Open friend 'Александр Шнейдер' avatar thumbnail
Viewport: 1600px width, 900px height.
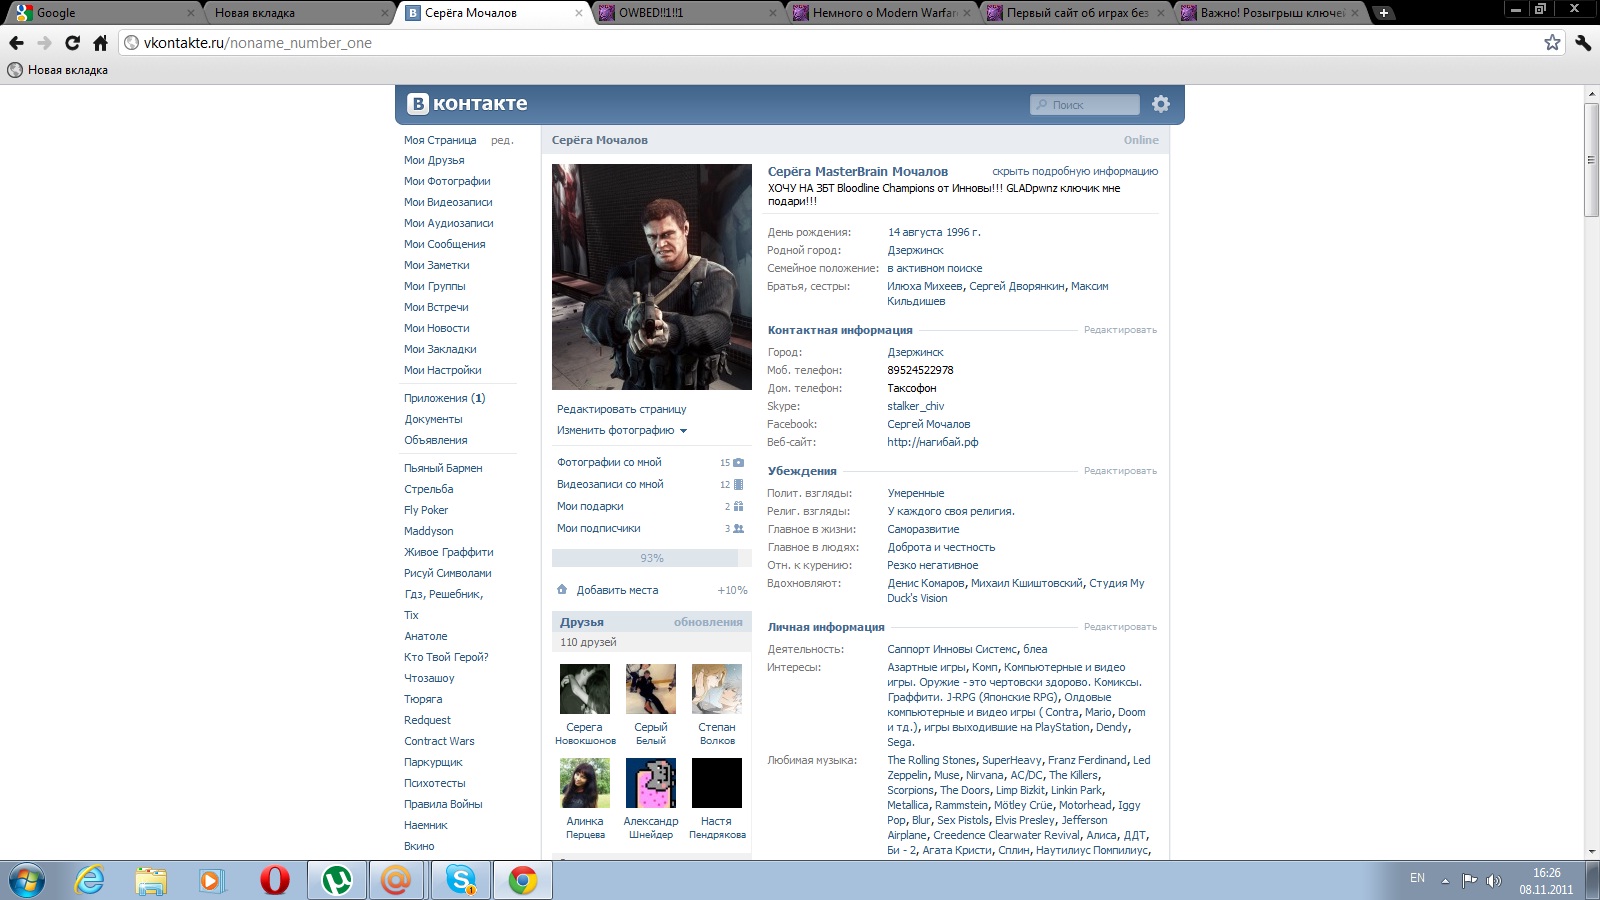[x=651, y=783]
